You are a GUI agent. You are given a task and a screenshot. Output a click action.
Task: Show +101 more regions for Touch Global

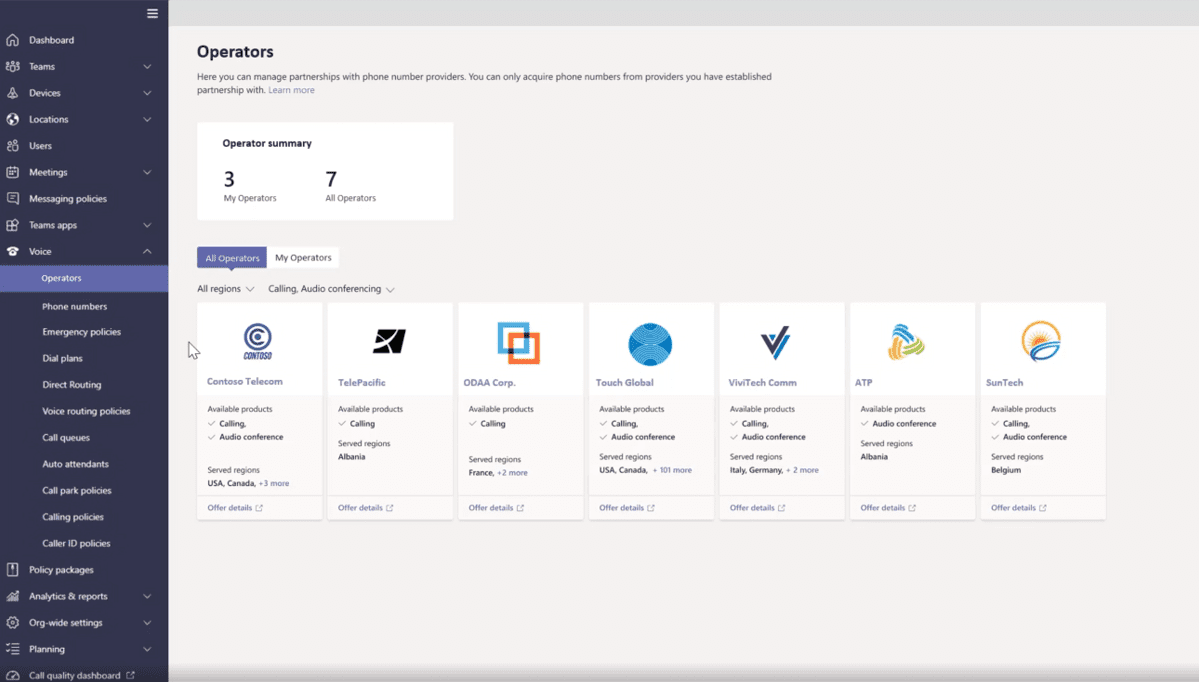click(672, 470)
